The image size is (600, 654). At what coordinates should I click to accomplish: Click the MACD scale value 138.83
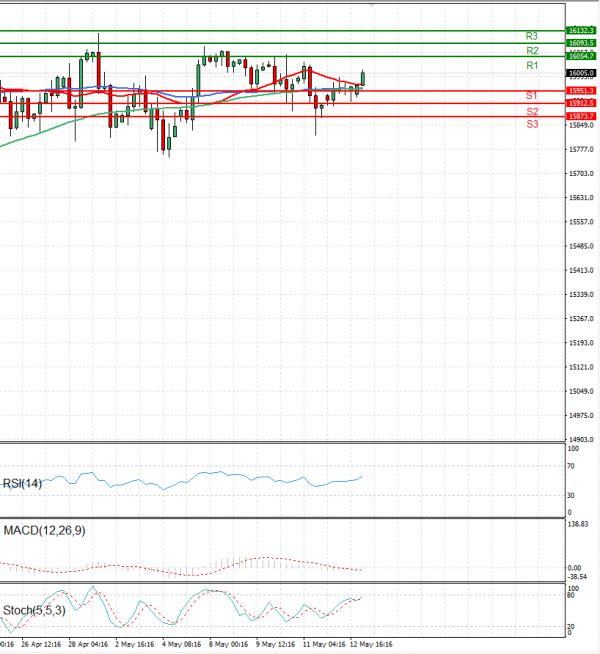[x=578, y=524]
